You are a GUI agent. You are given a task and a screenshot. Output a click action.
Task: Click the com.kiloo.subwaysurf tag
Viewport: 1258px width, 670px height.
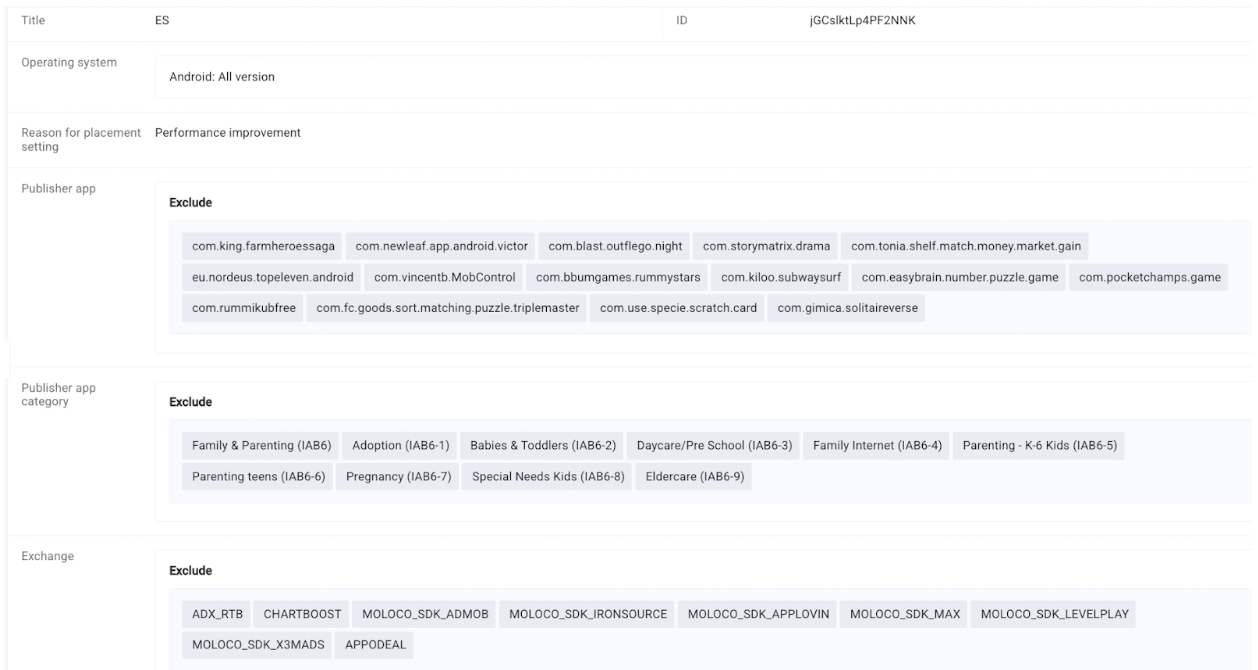(x=781, y=277)
